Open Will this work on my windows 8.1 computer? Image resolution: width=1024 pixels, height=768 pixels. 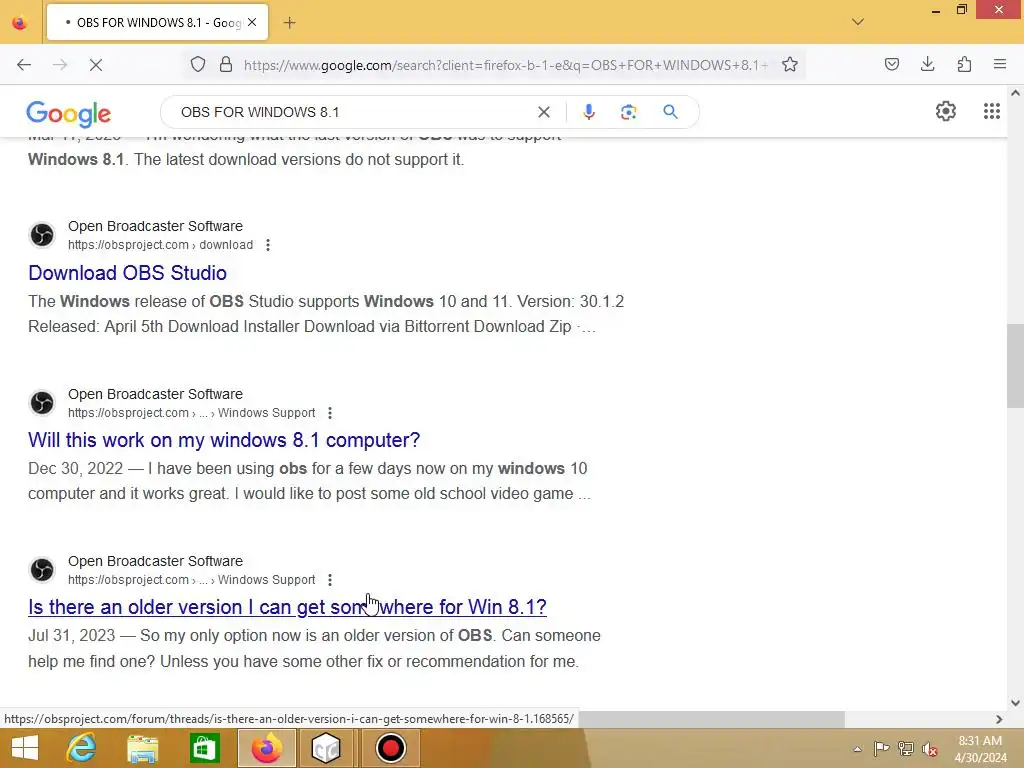[x=224, y=440]
